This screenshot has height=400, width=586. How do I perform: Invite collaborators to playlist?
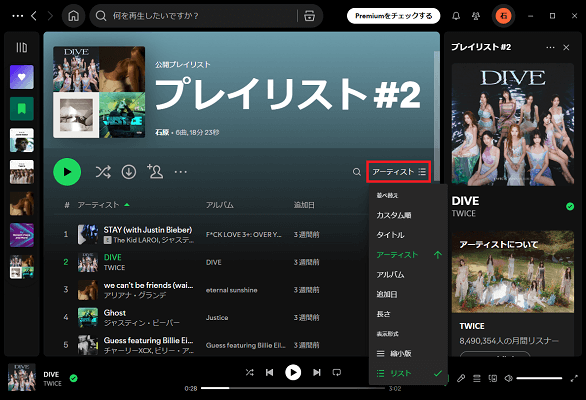pos(155,172)
